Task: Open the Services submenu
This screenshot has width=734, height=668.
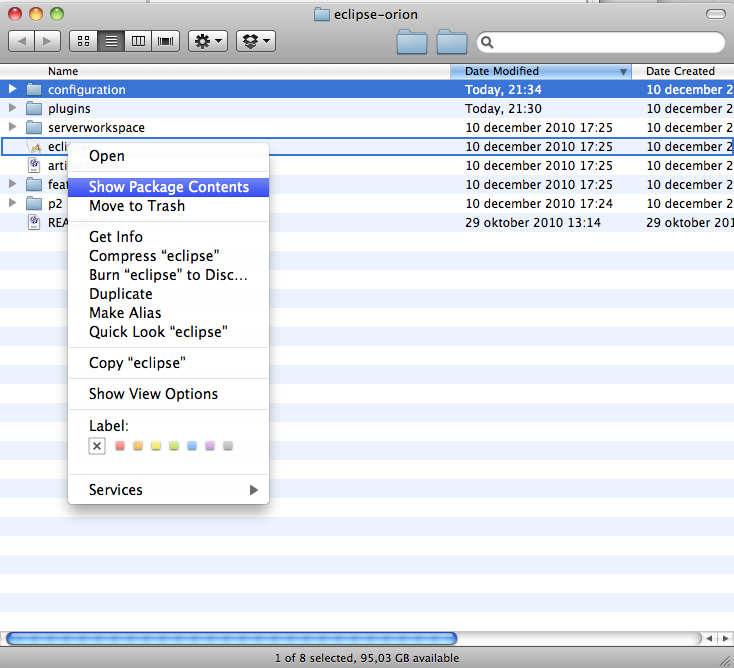Action: (x=169, y=490)
